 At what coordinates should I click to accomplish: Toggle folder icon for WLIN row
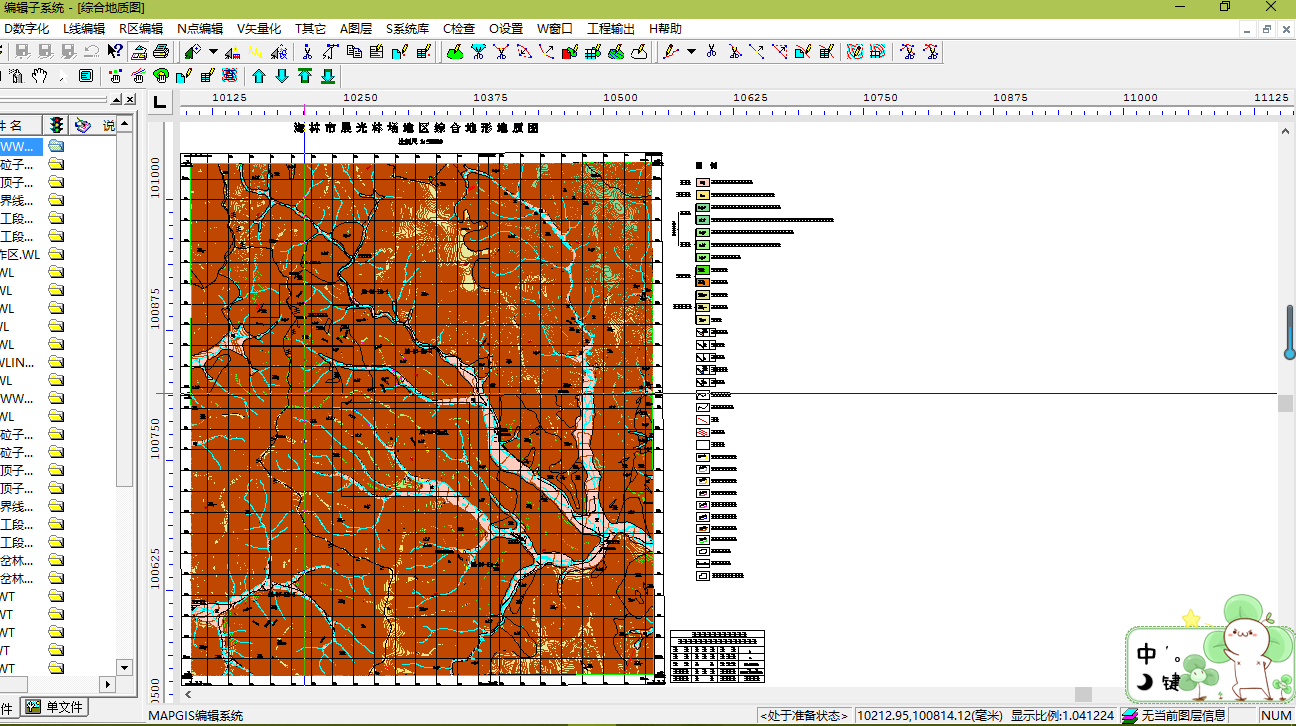pos(56,362)
